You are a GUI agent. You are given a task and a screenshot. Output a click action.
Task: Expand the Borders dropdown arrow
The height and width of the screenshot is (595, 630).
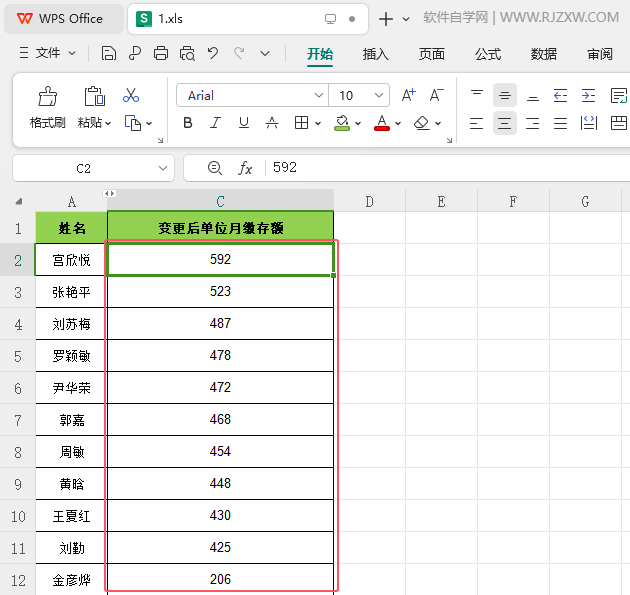click(318, 123)
